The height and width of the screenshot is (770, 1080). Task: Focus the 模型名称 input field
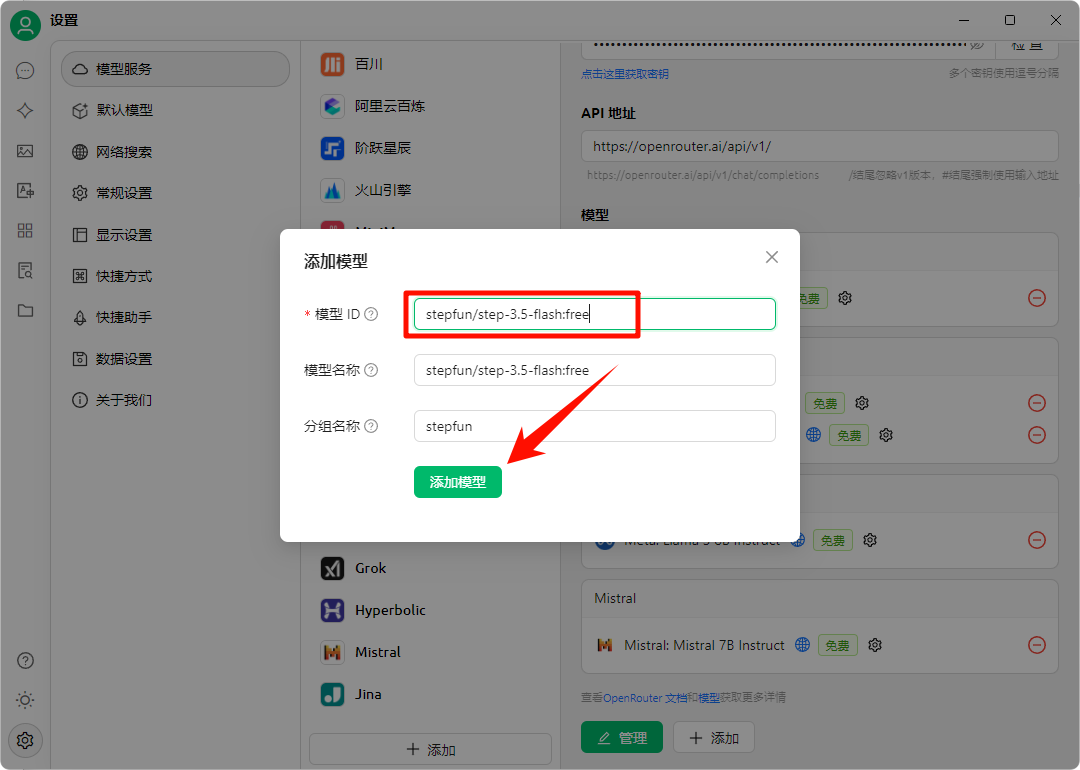point(594,370)
